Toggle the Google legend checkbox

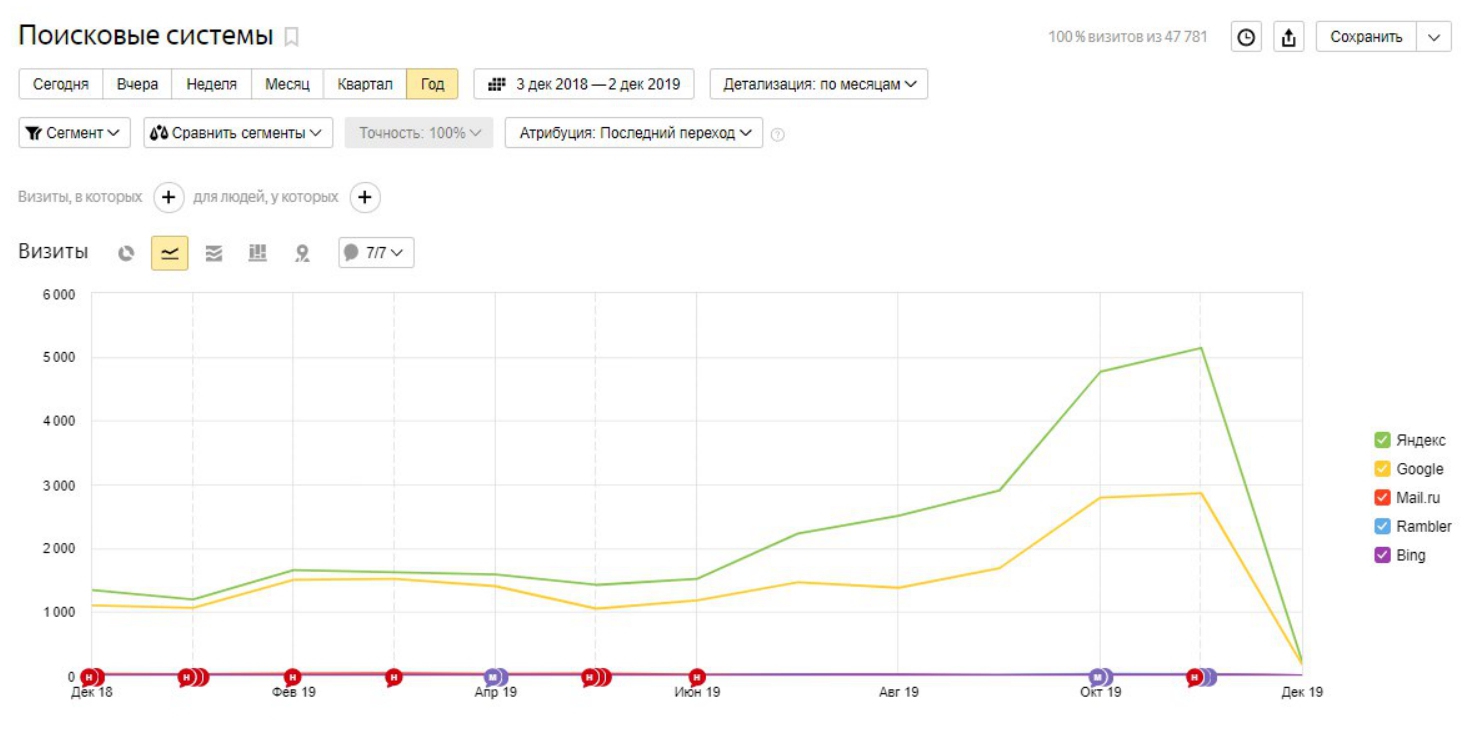1382,469
